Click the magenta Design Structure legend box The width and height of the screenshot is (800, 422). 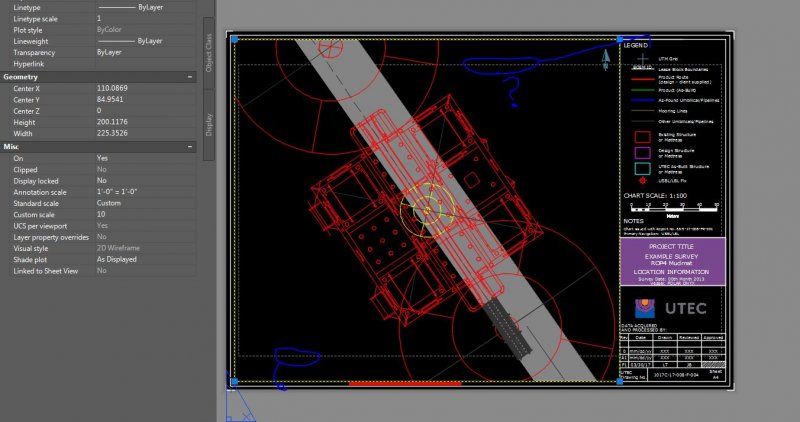642,153
